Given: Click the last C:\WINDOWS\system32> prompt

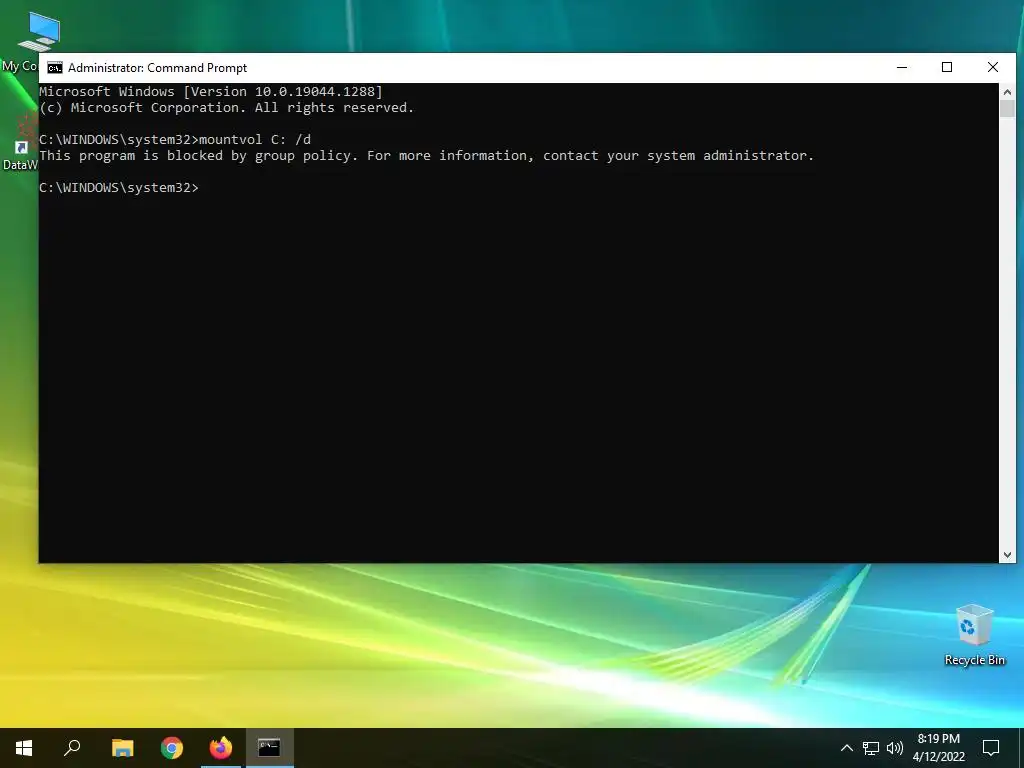Looking at the screenshot, I should coord(119,187).
